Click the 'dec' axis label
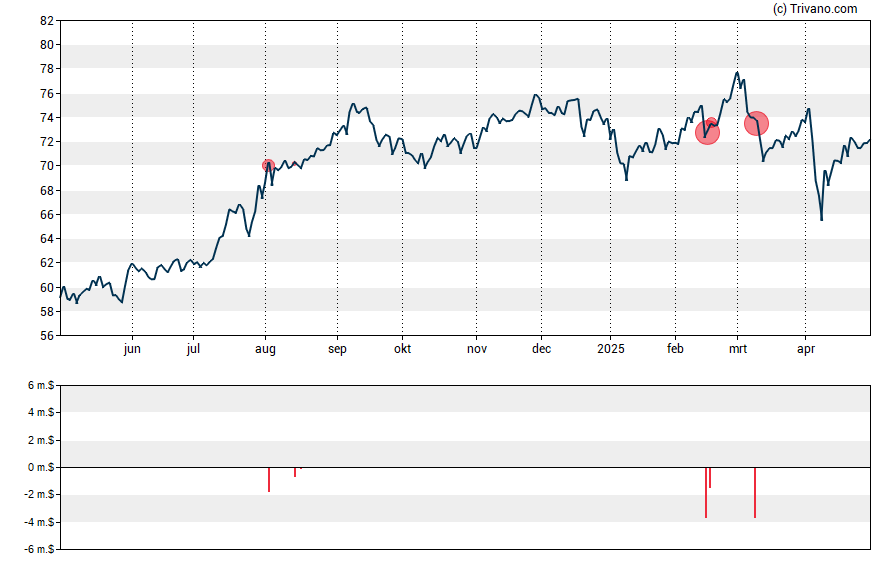The width and height of the screenshot is (888, 565). click(x=541, y=349)
